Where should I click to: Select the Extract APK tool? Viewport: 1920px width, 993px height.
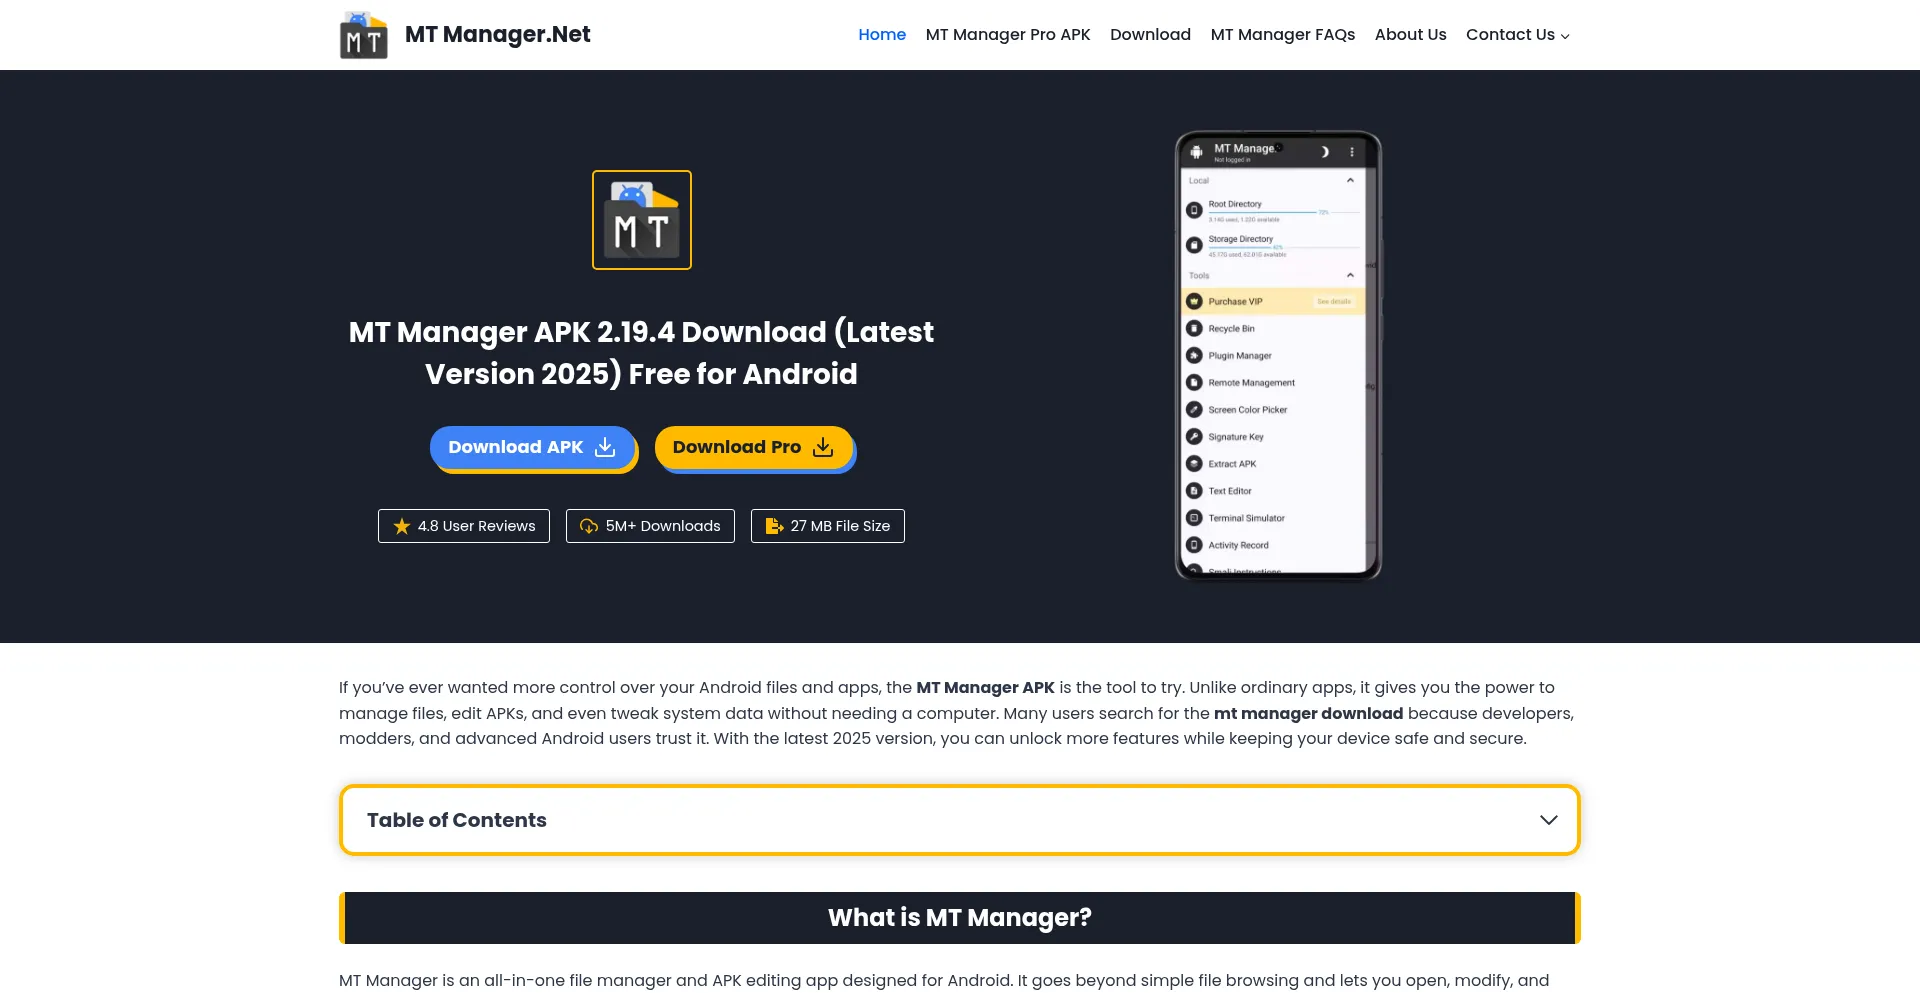pos(1231,463)
